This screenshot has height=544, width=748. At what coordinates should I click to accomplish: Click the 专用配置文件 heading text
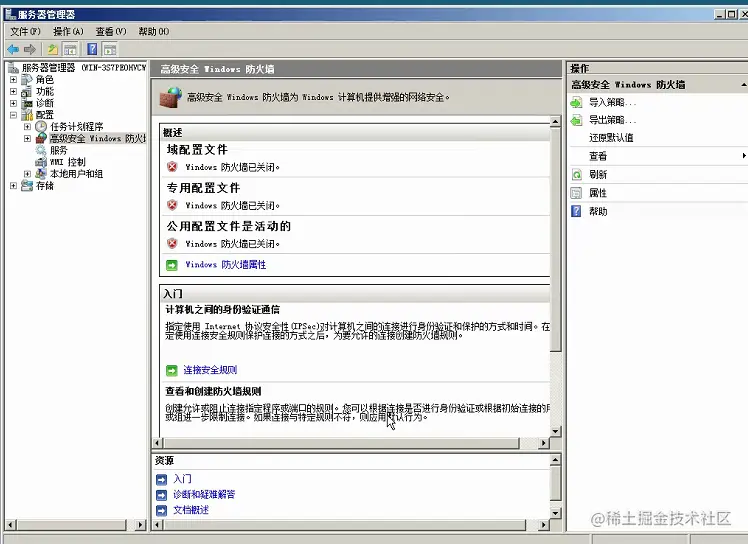coord(203,188)
